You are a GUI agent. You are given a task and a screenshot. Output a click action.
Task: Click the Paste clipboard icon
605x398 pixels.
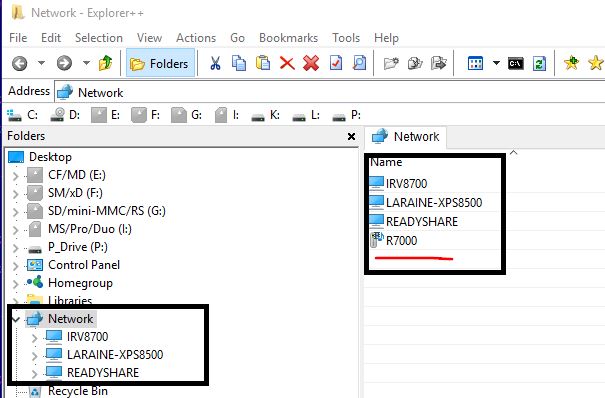[x=263, y=63]
